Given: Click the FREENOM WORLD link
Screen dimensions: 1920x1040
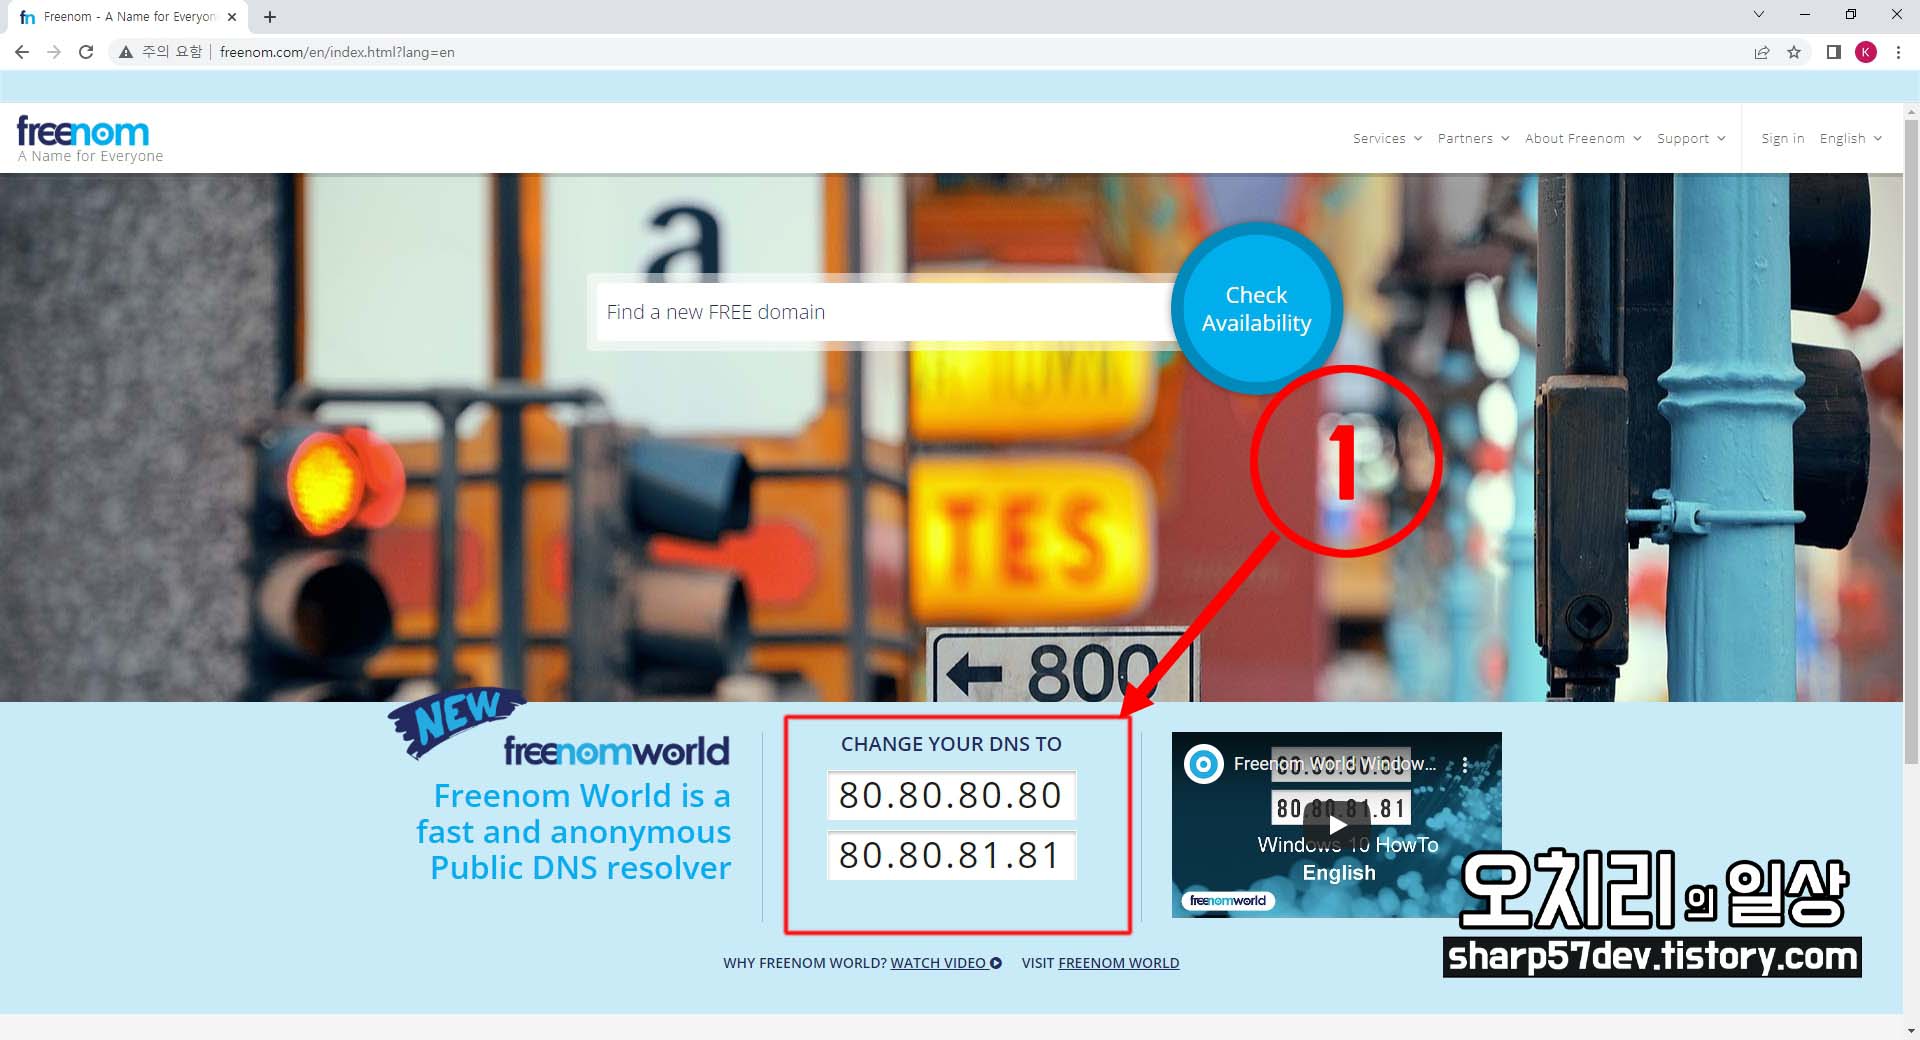Looking at the screenshot, I should pyautogui.click(x=1118, y=963).
